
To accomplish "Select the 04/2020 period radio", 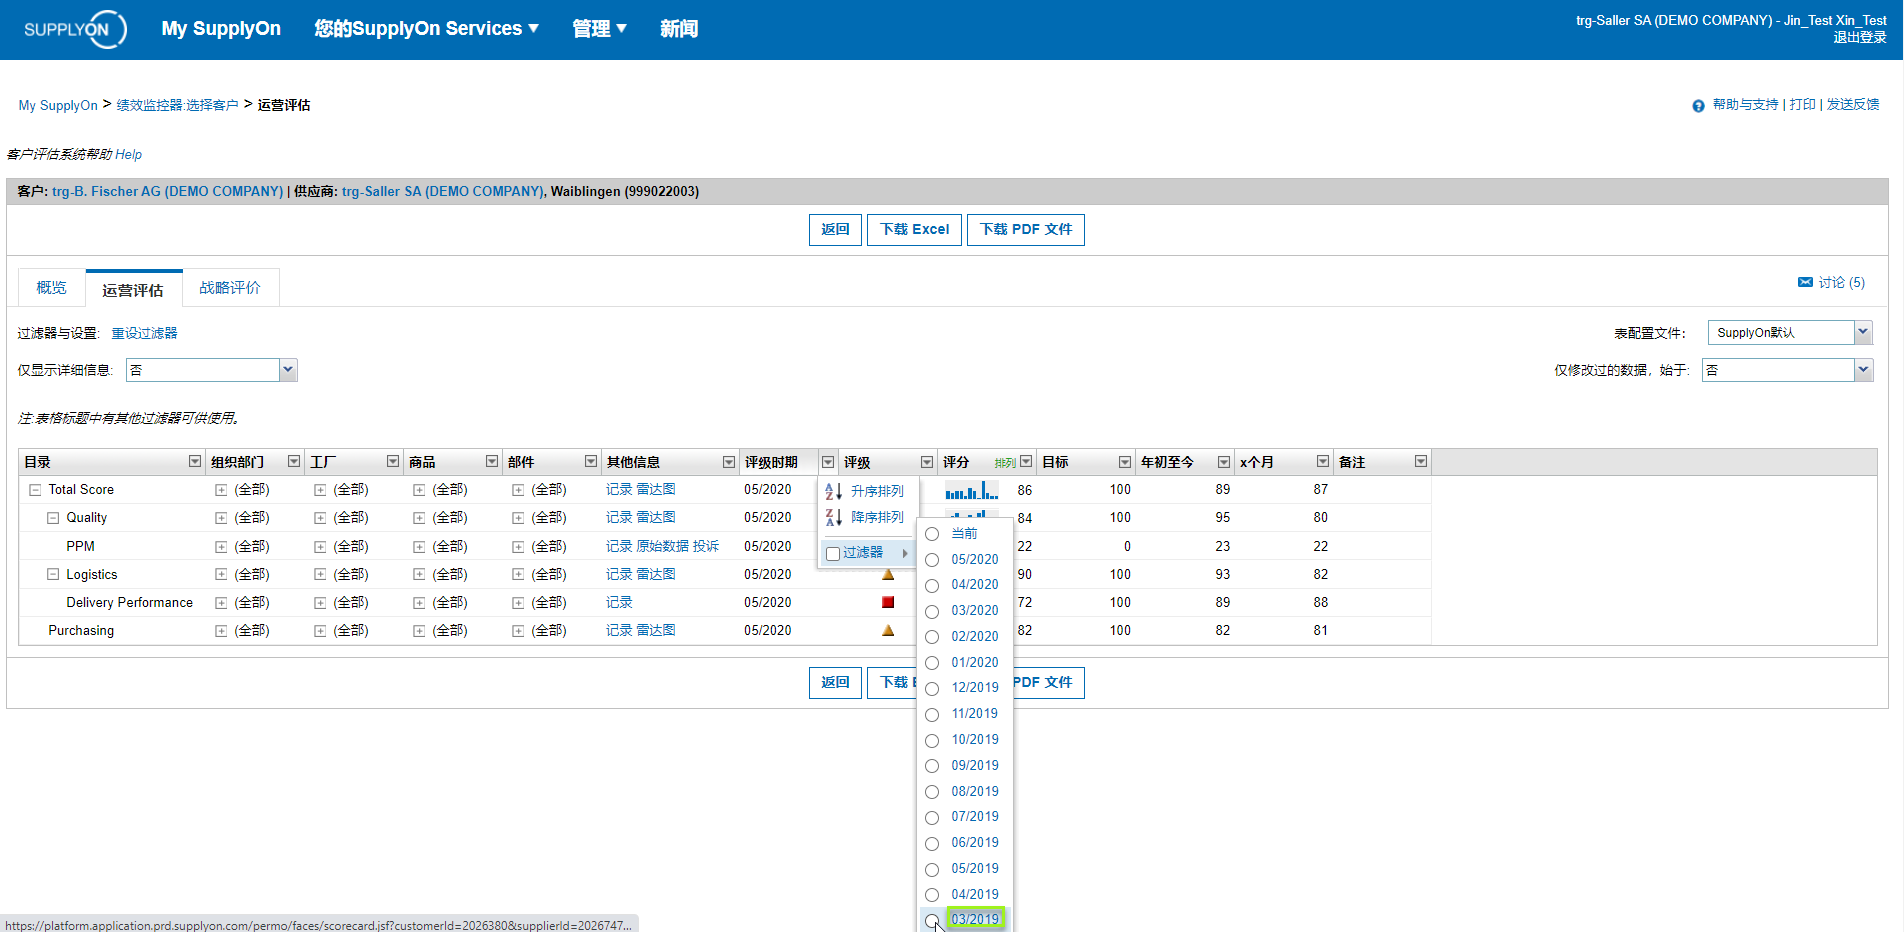I will (932, 585).
